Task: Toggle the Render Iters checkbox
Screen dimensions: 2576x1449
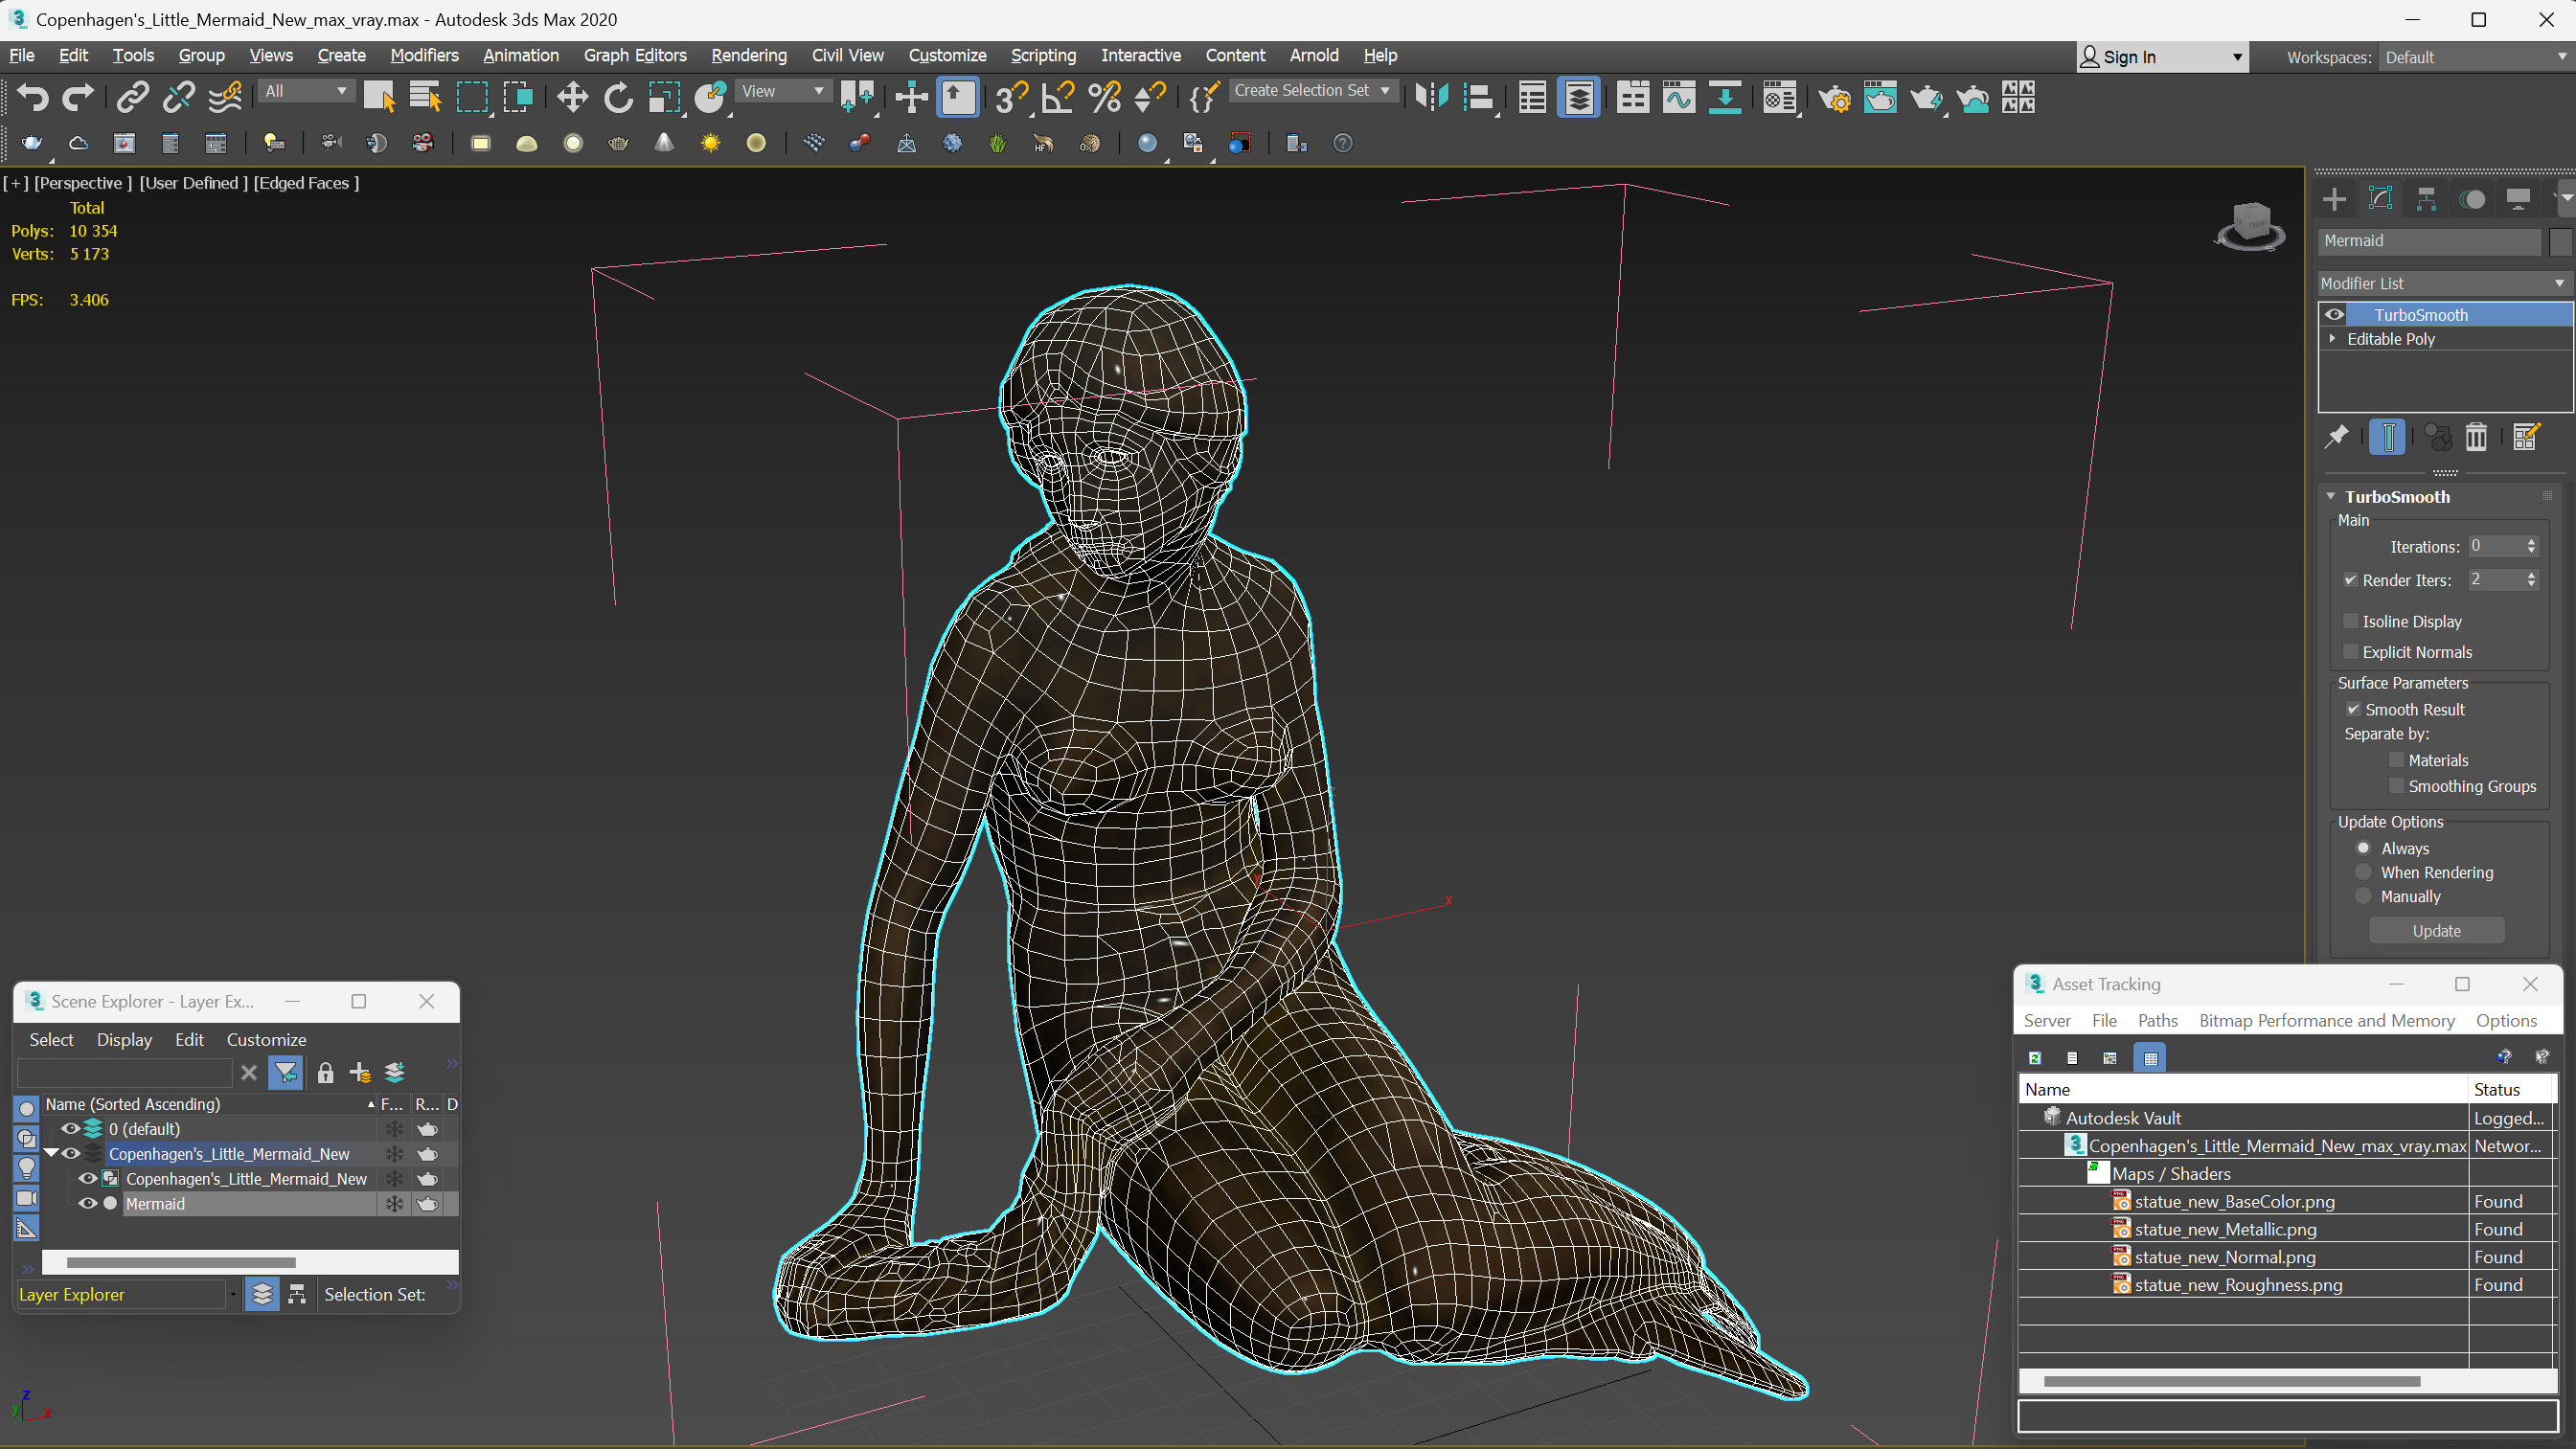Action: click(x=2351, y=580)
